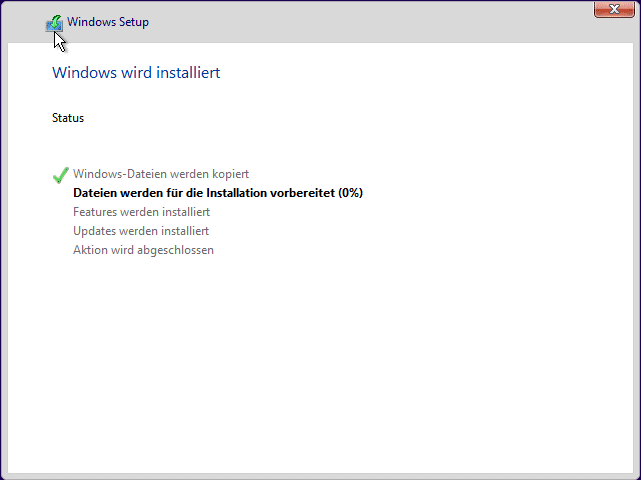Select 'Windows-Dateien werden kopiert' step
This screenshot has width=641, height=480.
(x=161, y=174)
